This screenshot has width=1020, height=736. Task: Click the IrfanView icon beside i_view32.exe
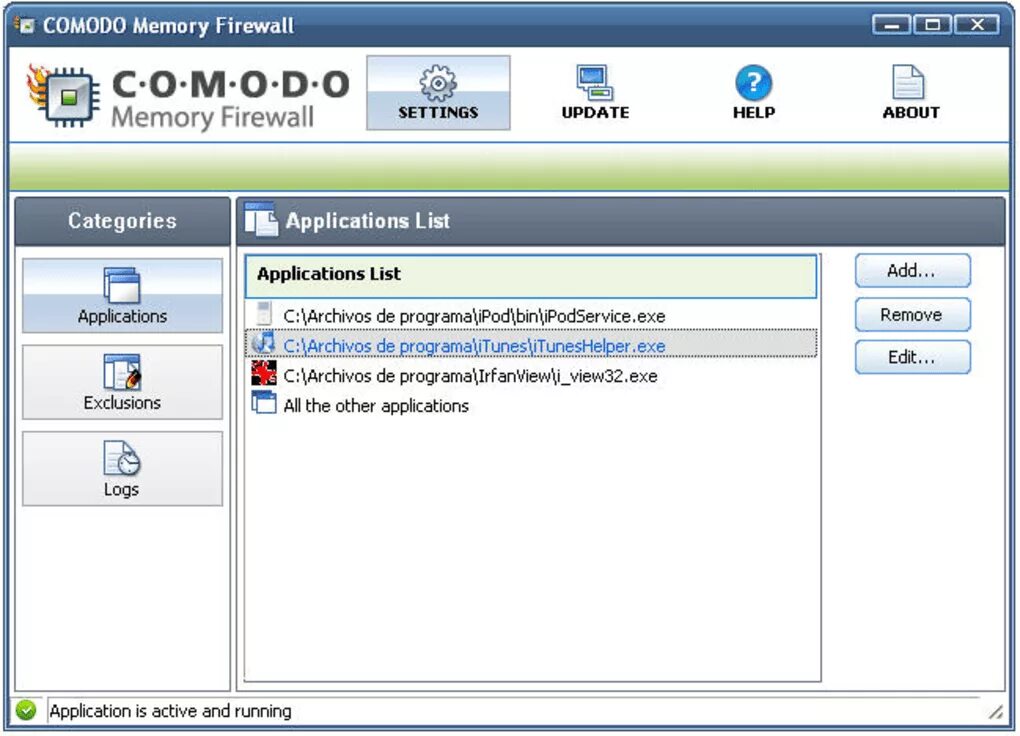point(263,374)
